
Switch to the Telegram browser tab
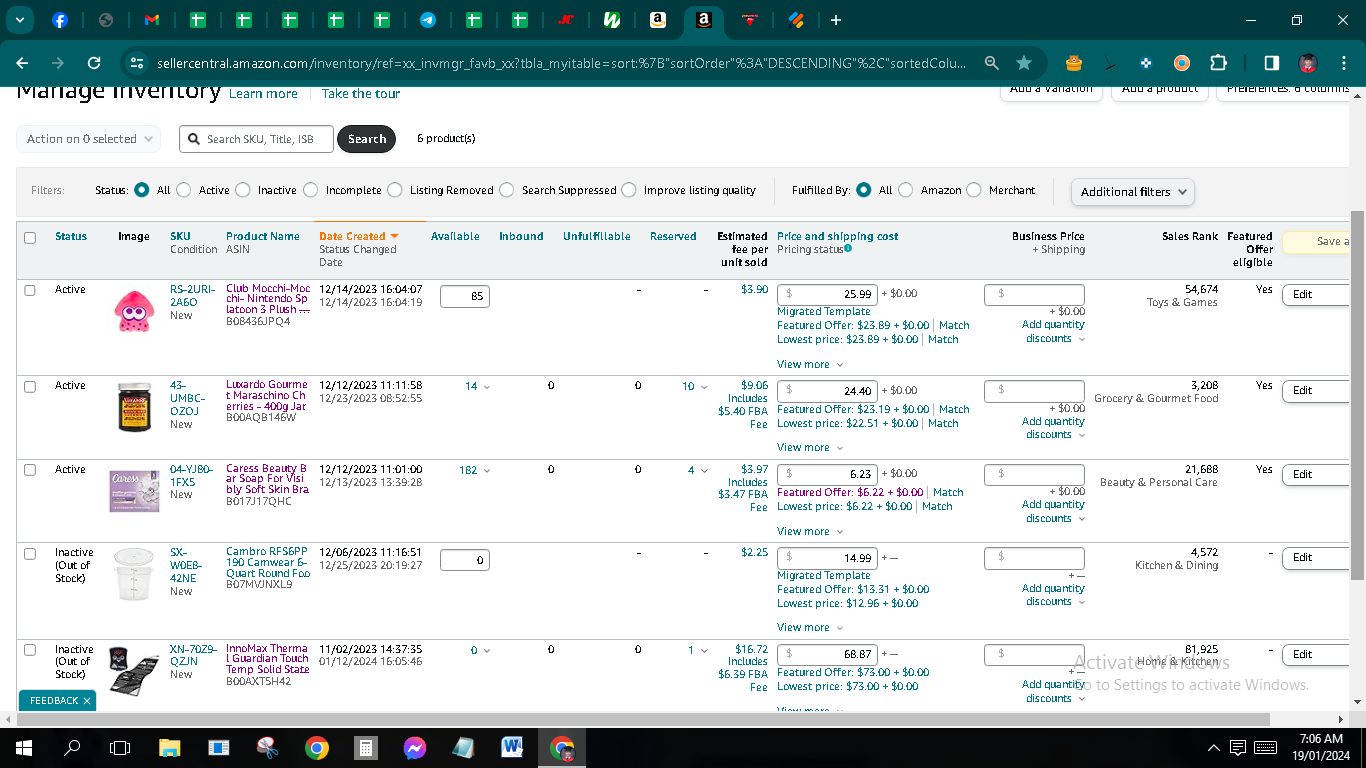pyautogui.click(x=427, y=20)
